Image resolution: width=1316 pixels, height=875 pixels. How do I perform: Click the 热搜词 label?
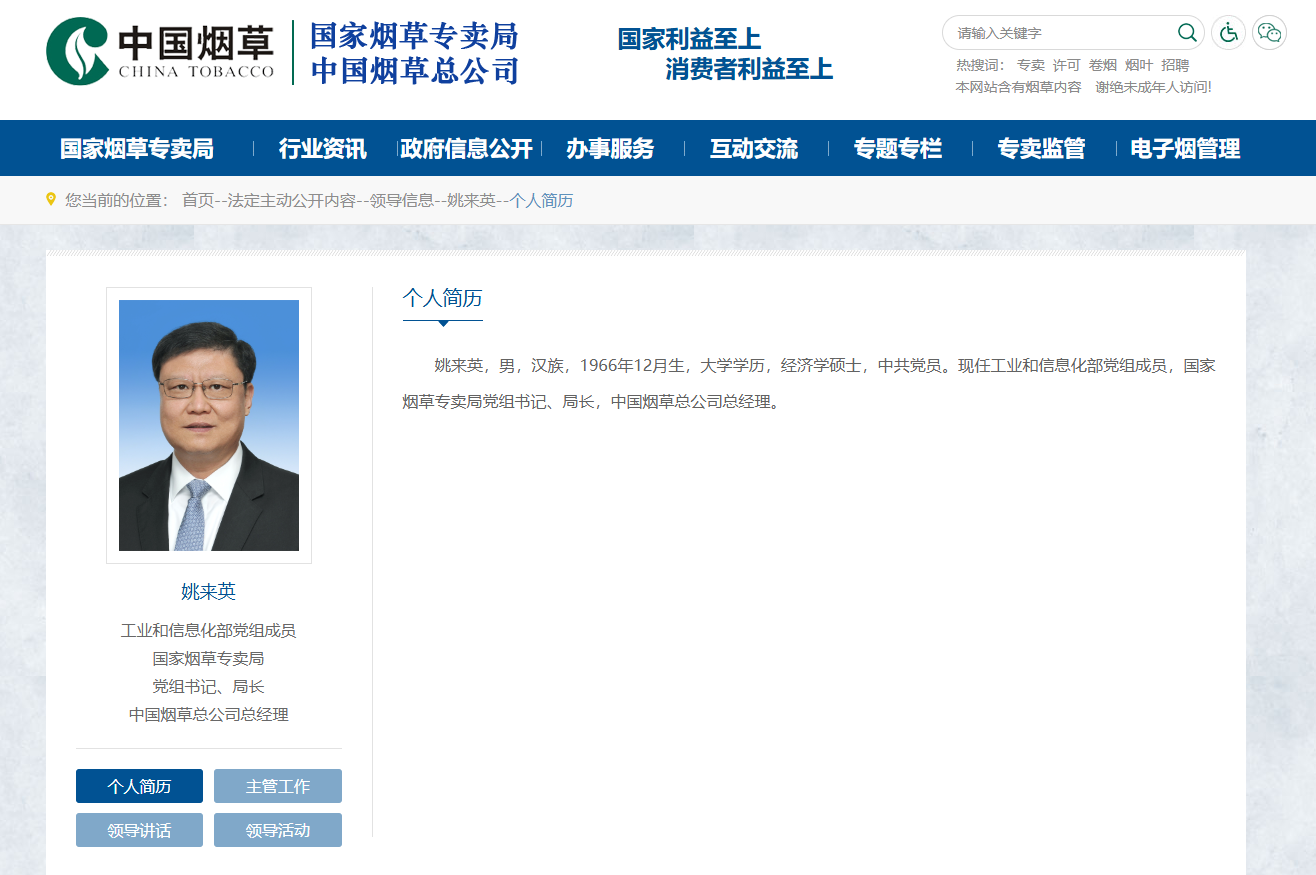(x=980, y=65)
